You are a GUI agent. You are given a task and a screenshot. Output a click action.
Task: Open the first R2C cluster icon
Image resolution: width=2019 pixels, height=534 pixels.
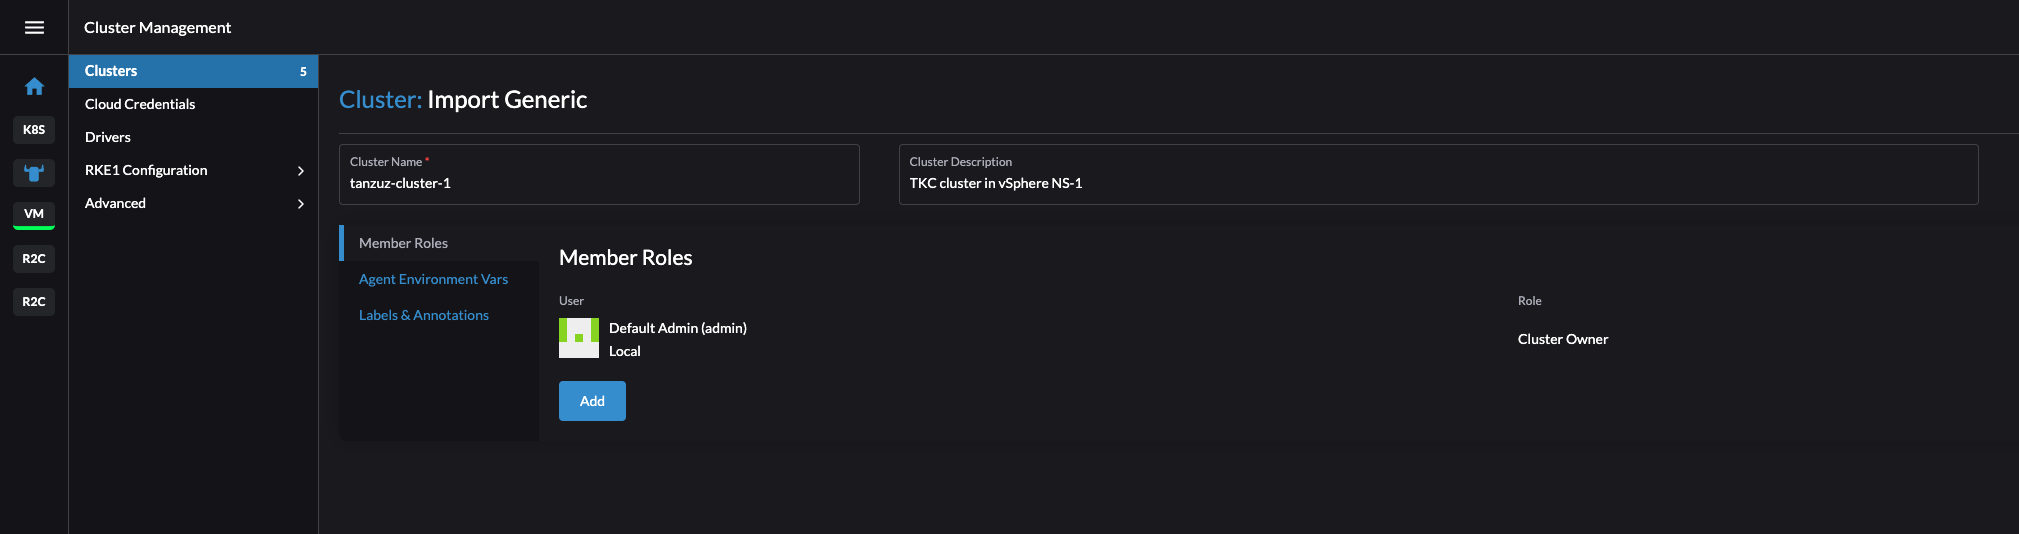(x=34, y=259)
